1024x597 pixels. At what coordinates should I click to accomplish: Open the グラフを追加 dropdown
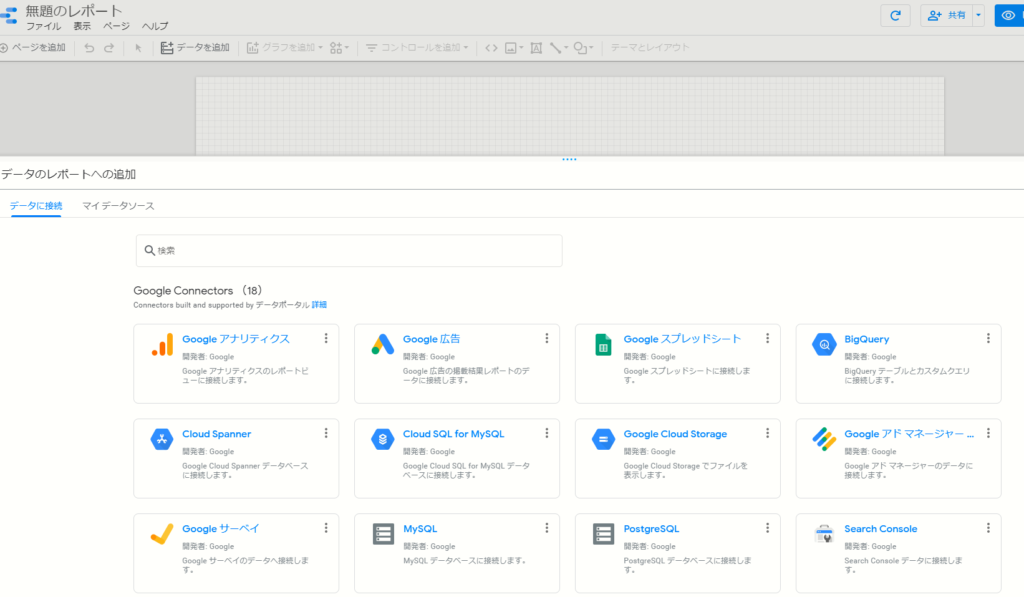click(284, 48)
